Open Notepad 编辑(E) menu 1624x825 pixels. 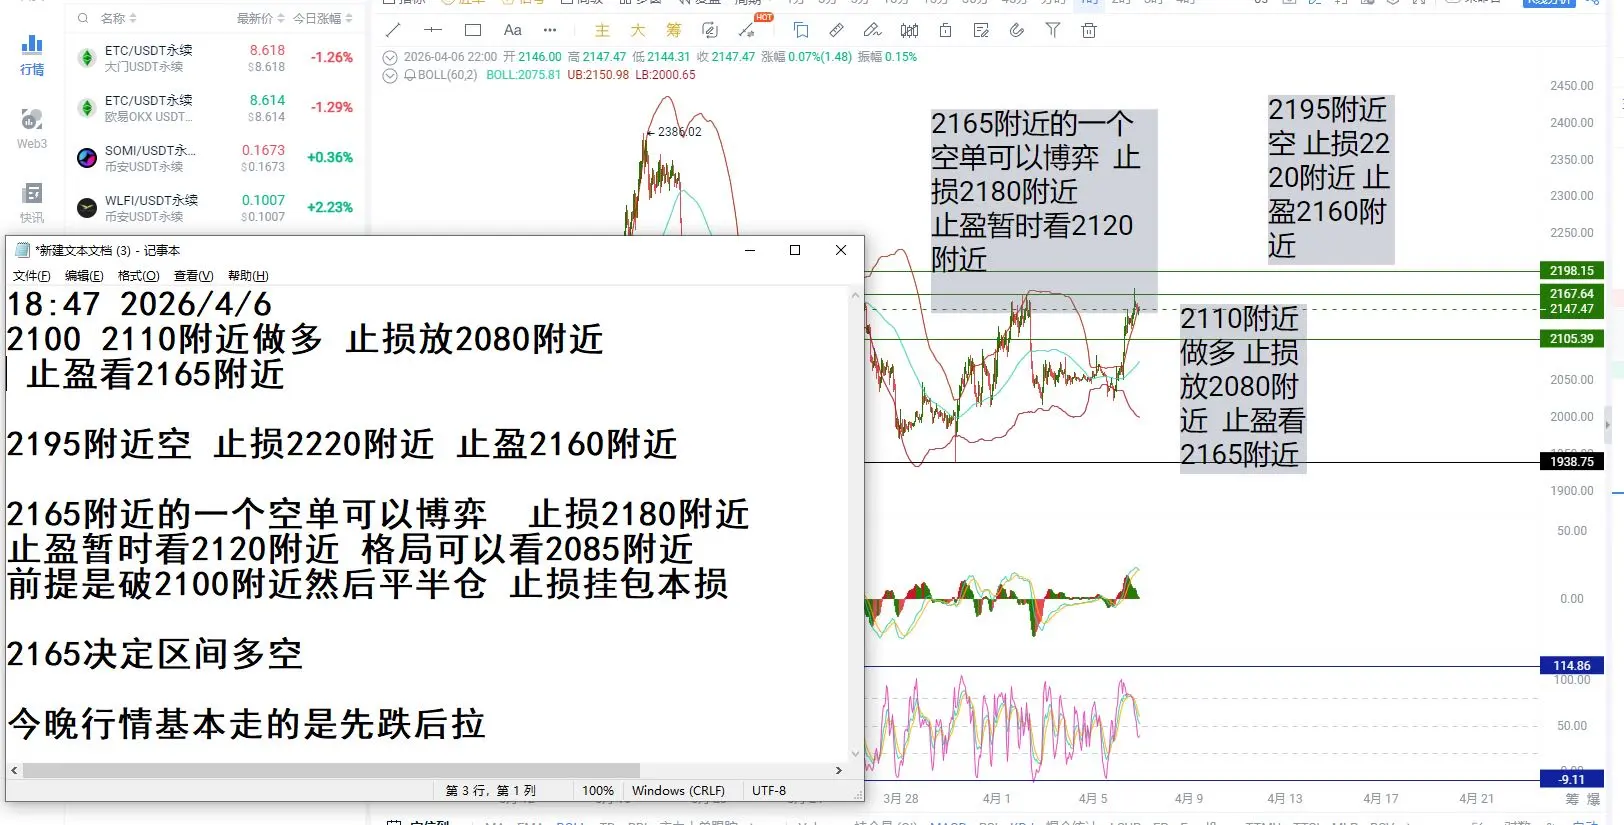84,276
